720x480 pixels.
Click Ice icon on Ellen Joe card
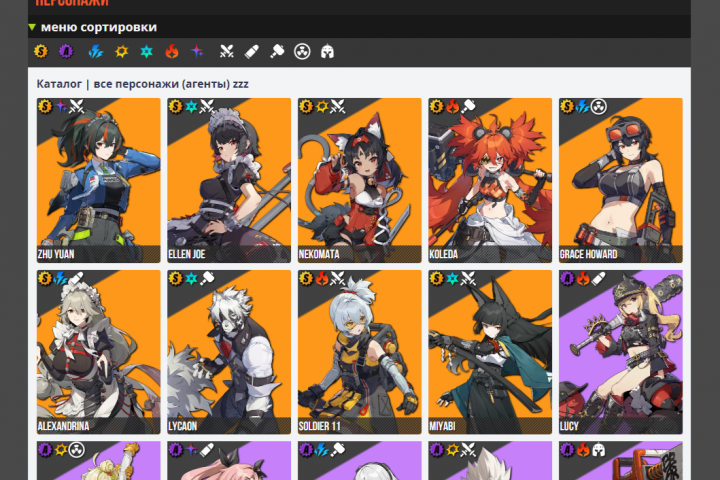pos(191,107)
